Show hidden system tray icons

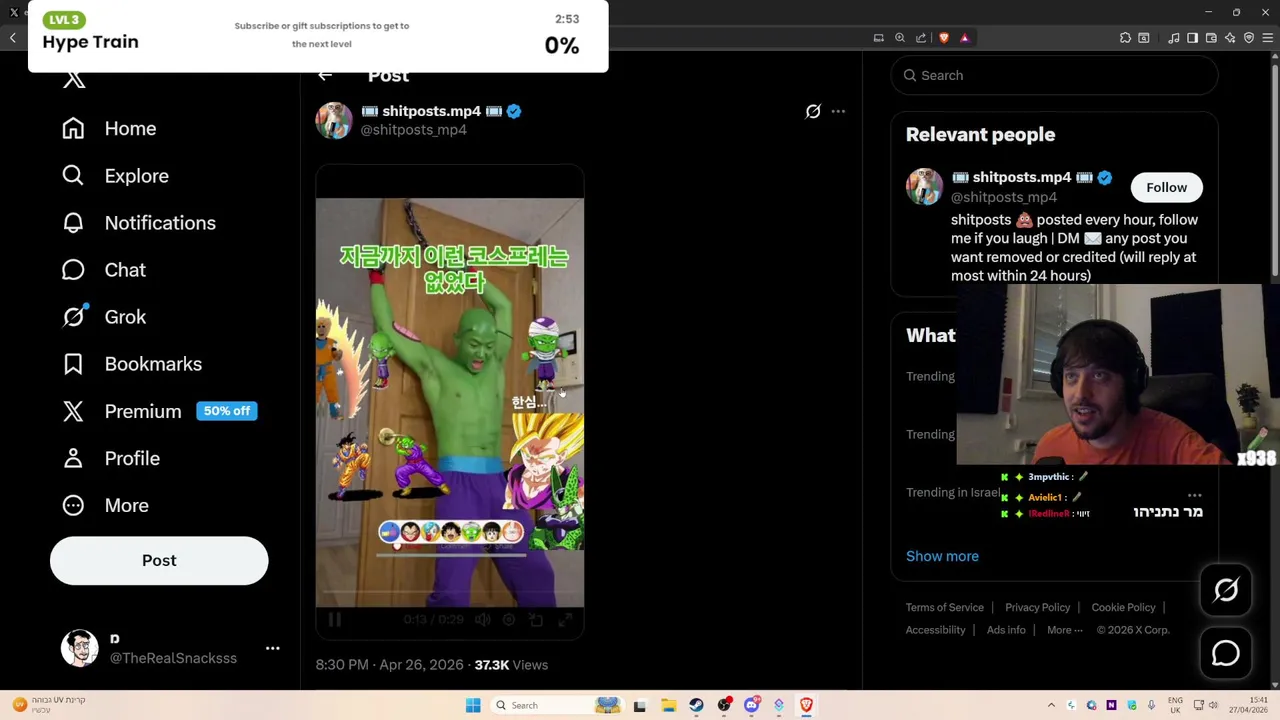(x=1051, y=705)
